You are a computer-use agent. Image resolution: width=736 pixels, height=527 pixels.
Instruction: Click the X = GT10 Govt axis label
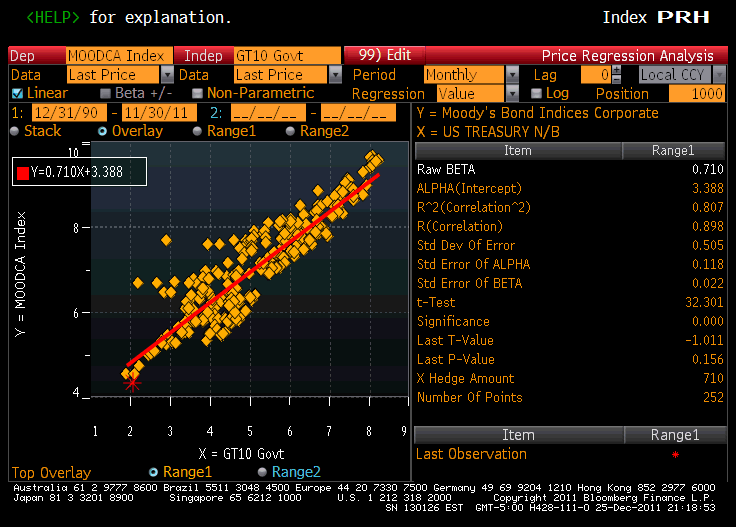tap(241, 454)
